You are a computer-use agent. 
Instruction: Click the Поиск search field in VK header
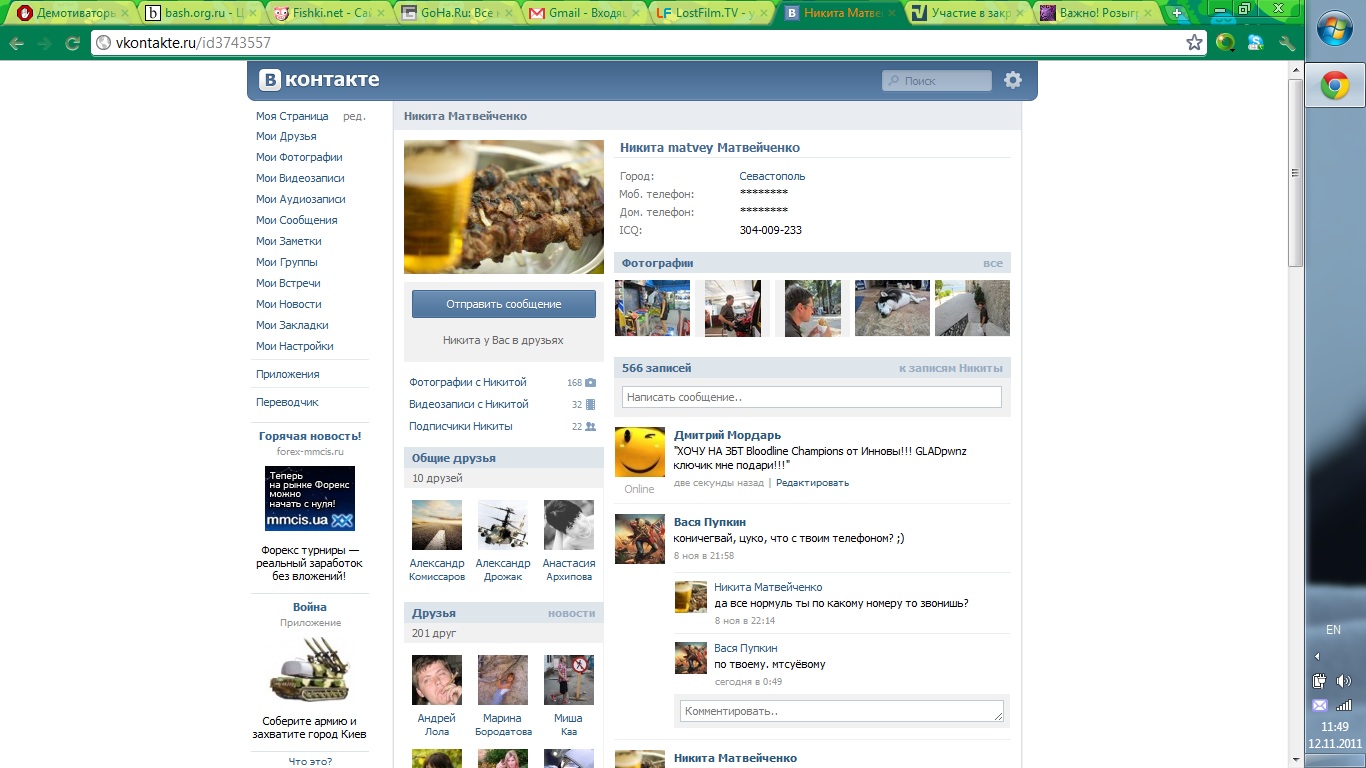point(937,81)
